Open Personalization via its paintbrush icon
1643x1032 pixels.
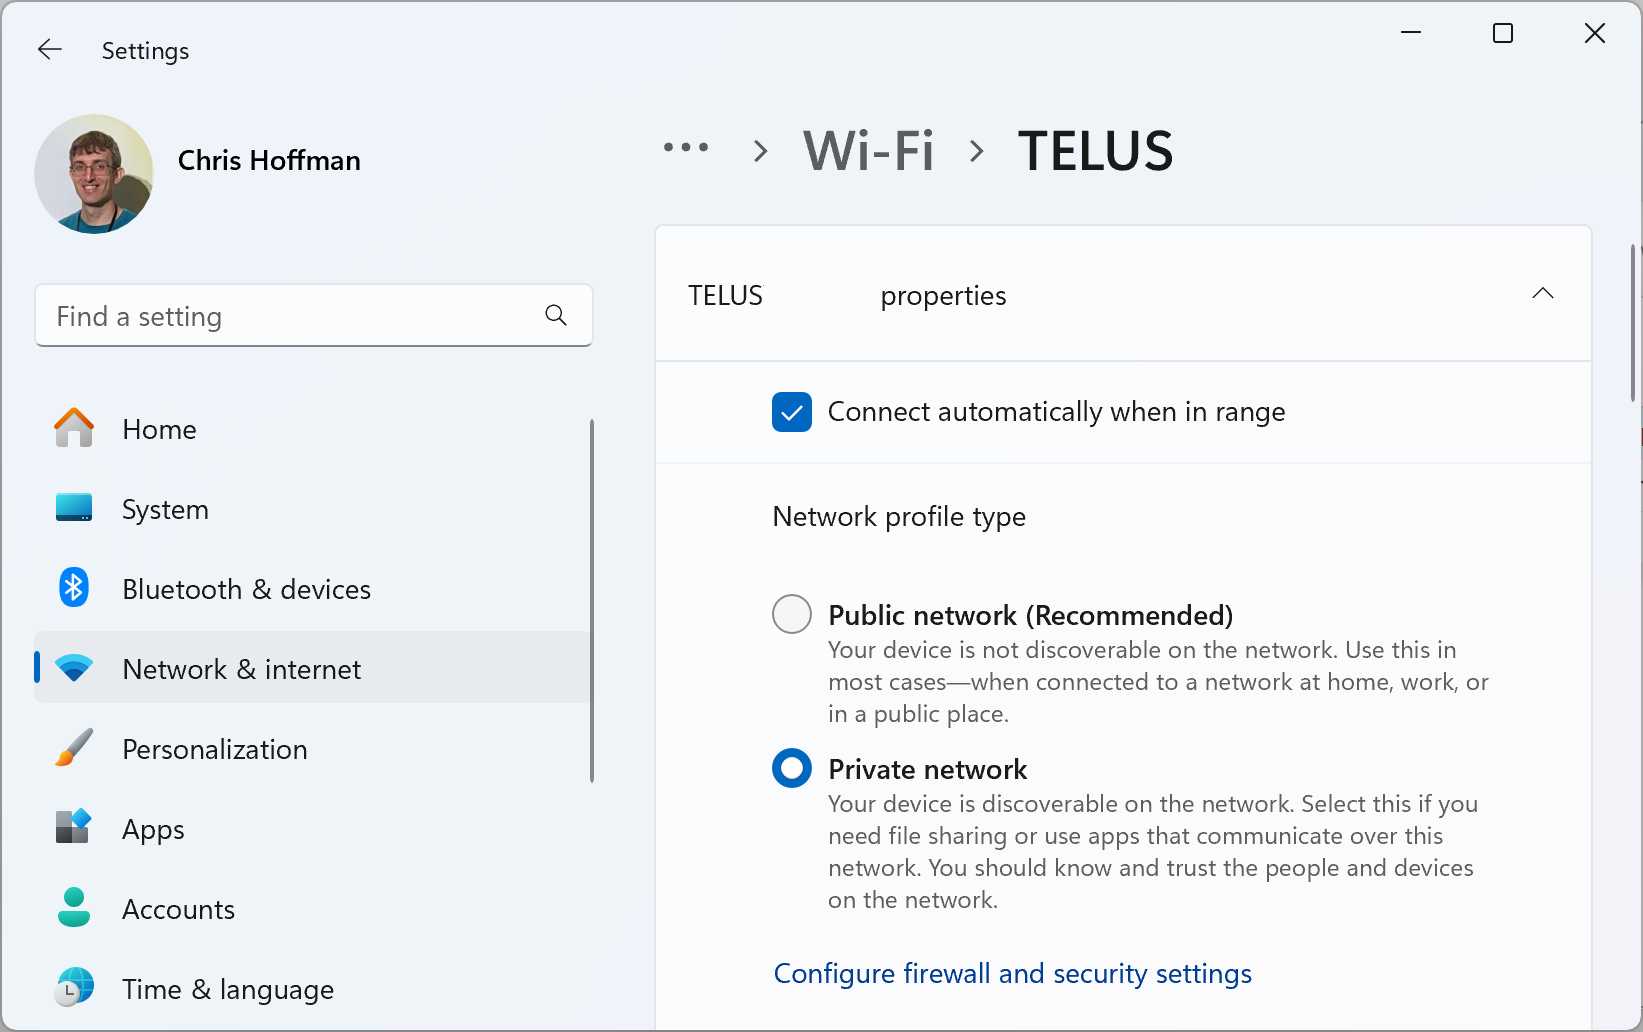pos(73,748)
